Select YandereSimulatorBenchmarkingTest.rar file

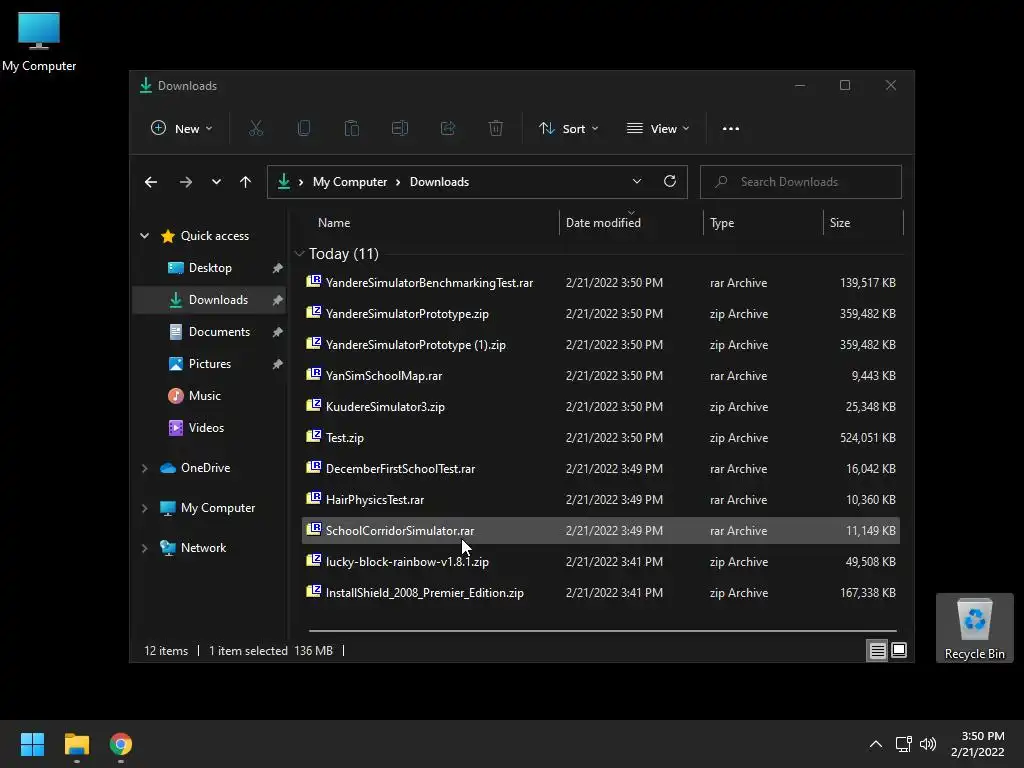click(x=601, y=283)
